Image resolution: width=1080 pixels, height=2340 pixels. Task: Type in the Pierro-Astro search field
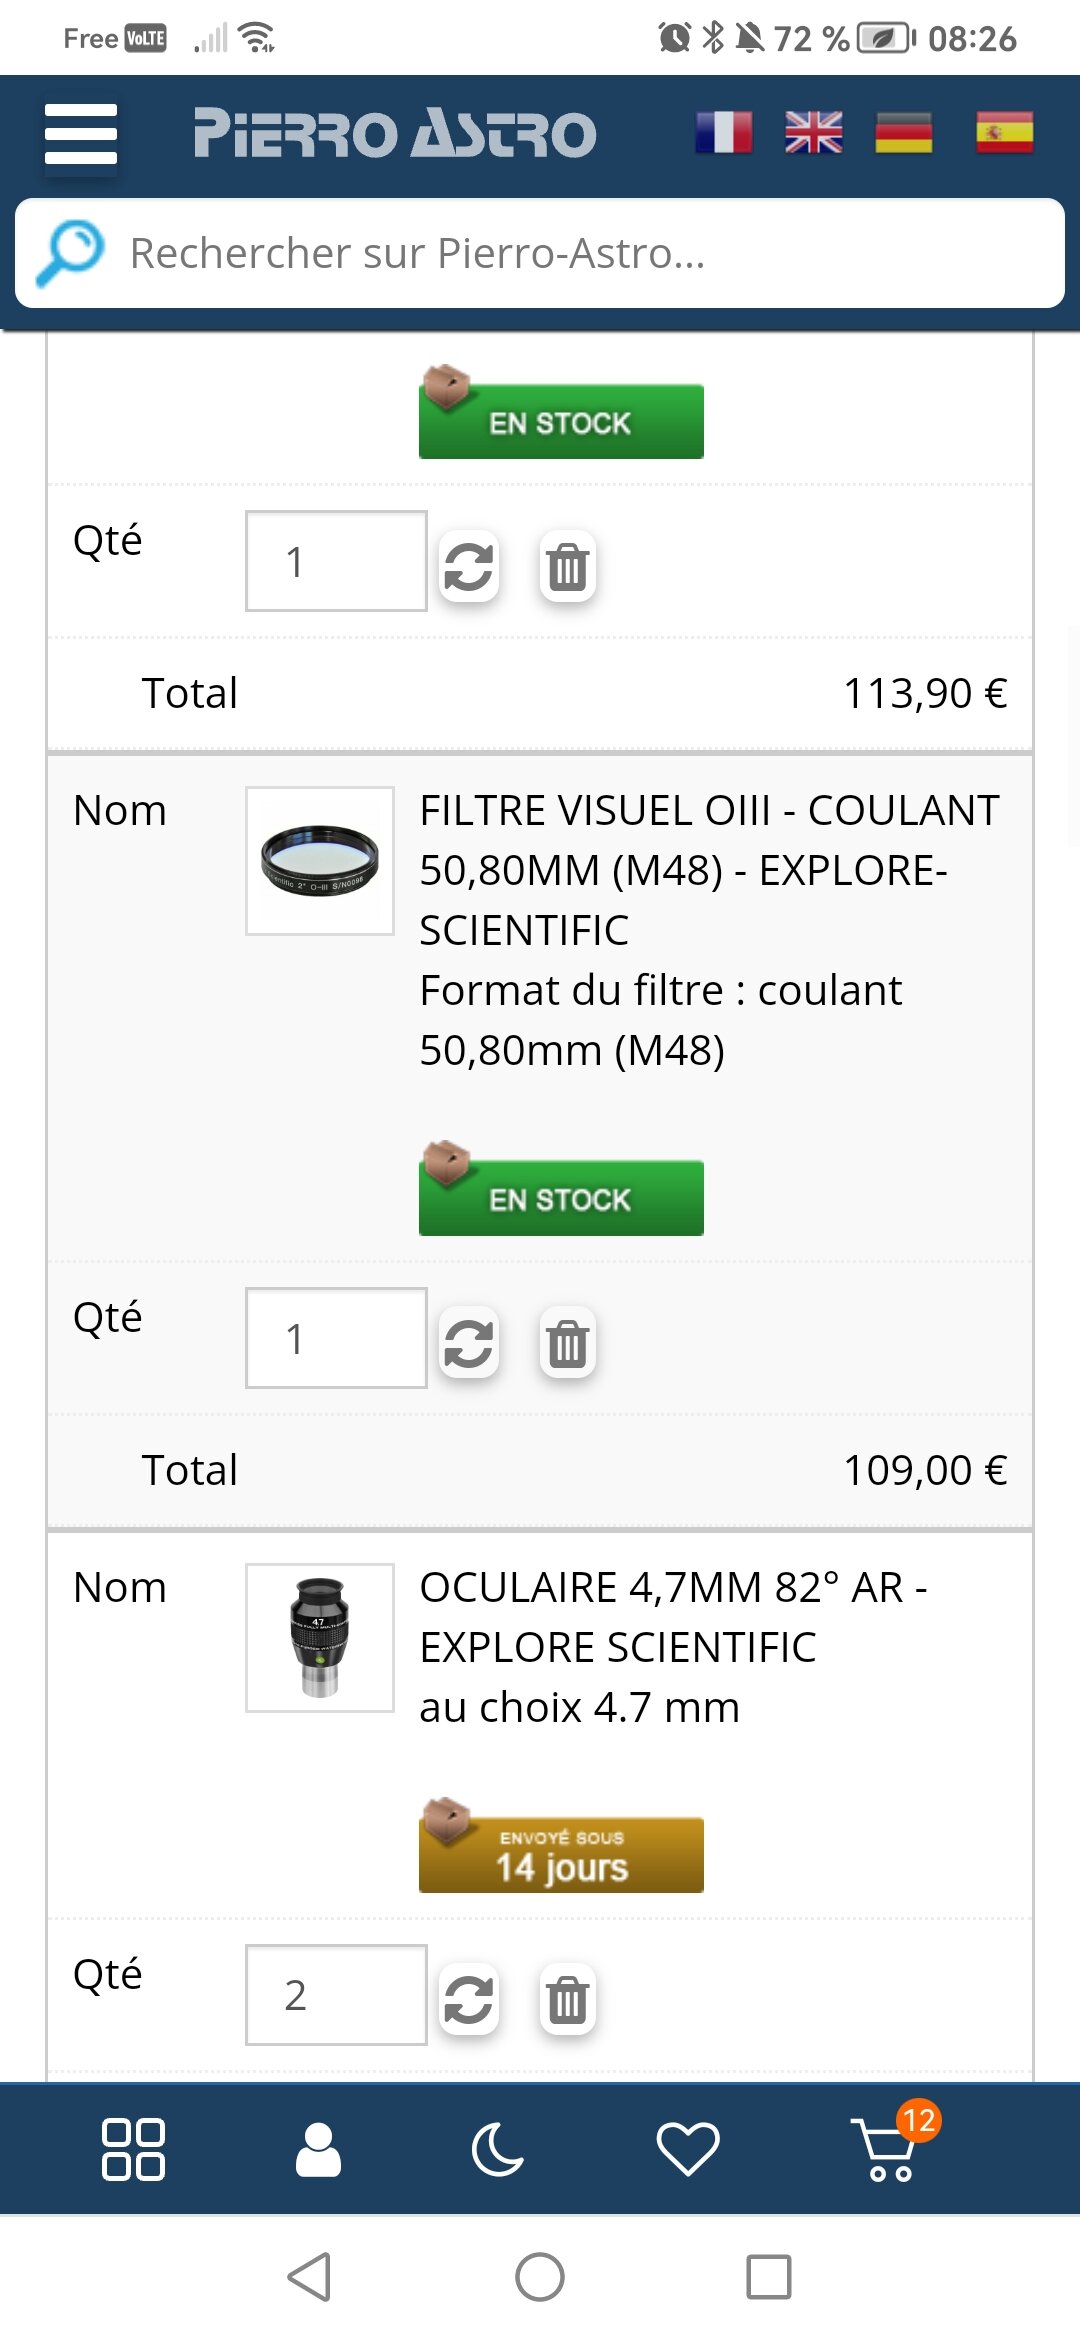(580, 254)
